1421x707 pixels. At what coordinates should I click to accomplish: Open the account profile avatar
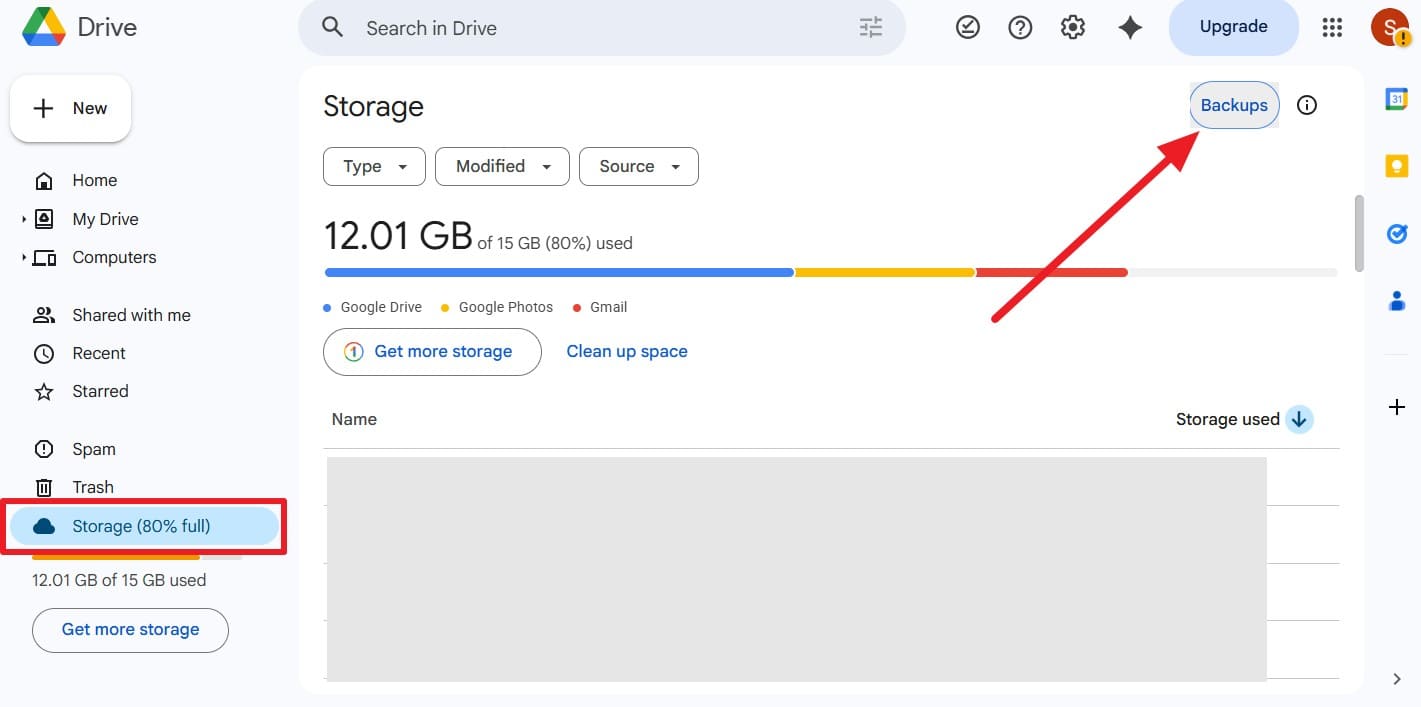click(x=1390, y=27)
